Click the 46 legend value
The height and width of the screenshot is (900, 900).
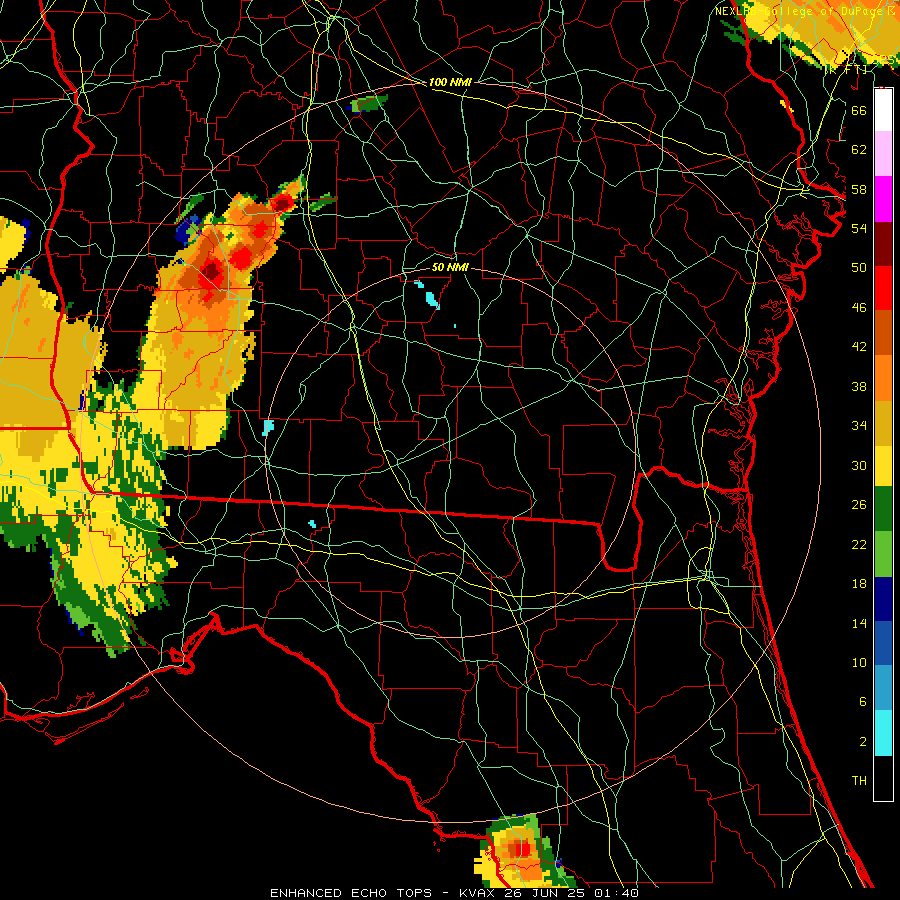(859, 307)
